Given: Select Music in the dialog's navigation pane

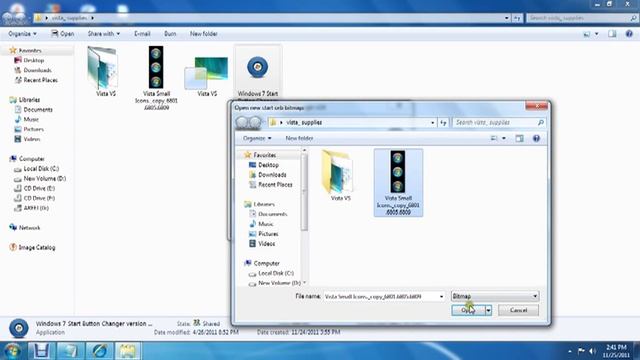Looking at the screenshot, I should [265, 224].
